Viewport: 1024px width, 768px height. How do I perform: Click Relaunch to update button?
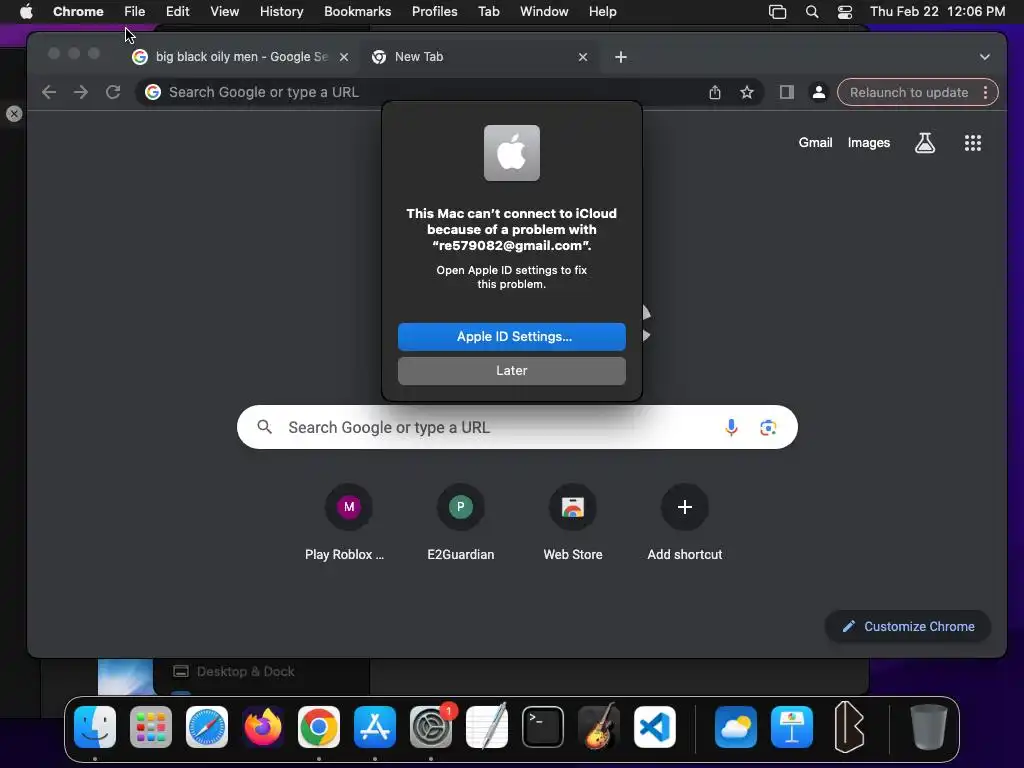[908, 92]
